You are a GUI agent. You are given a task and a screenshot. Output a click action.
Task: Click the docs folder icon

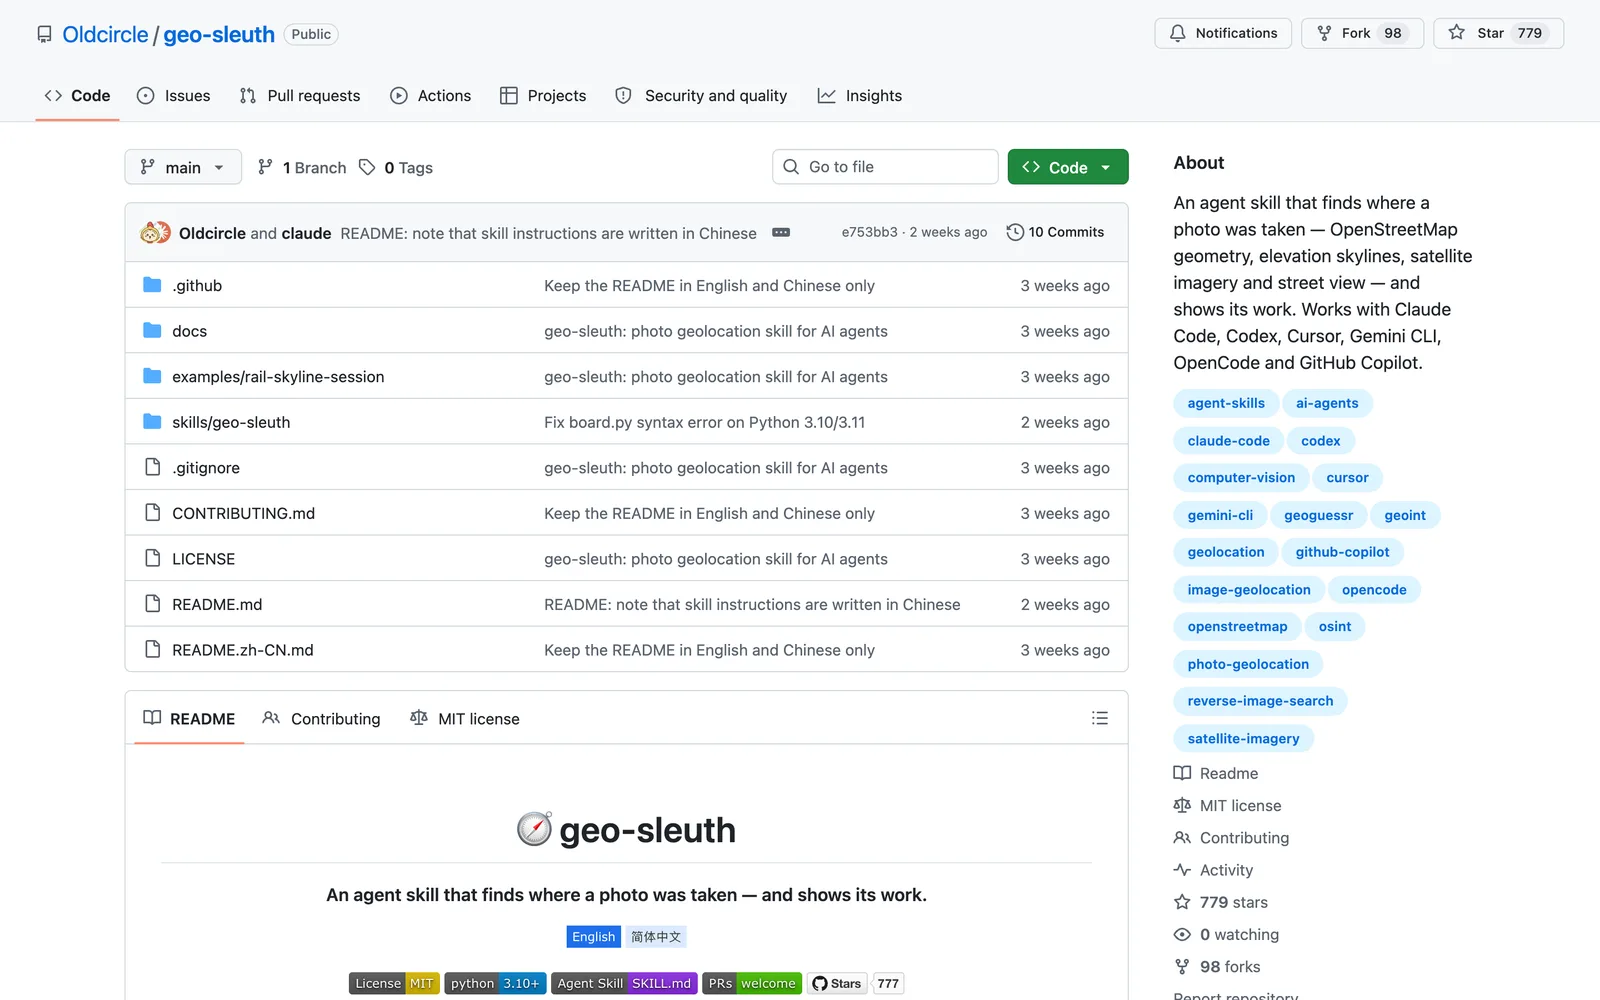[x=152, y=330]
